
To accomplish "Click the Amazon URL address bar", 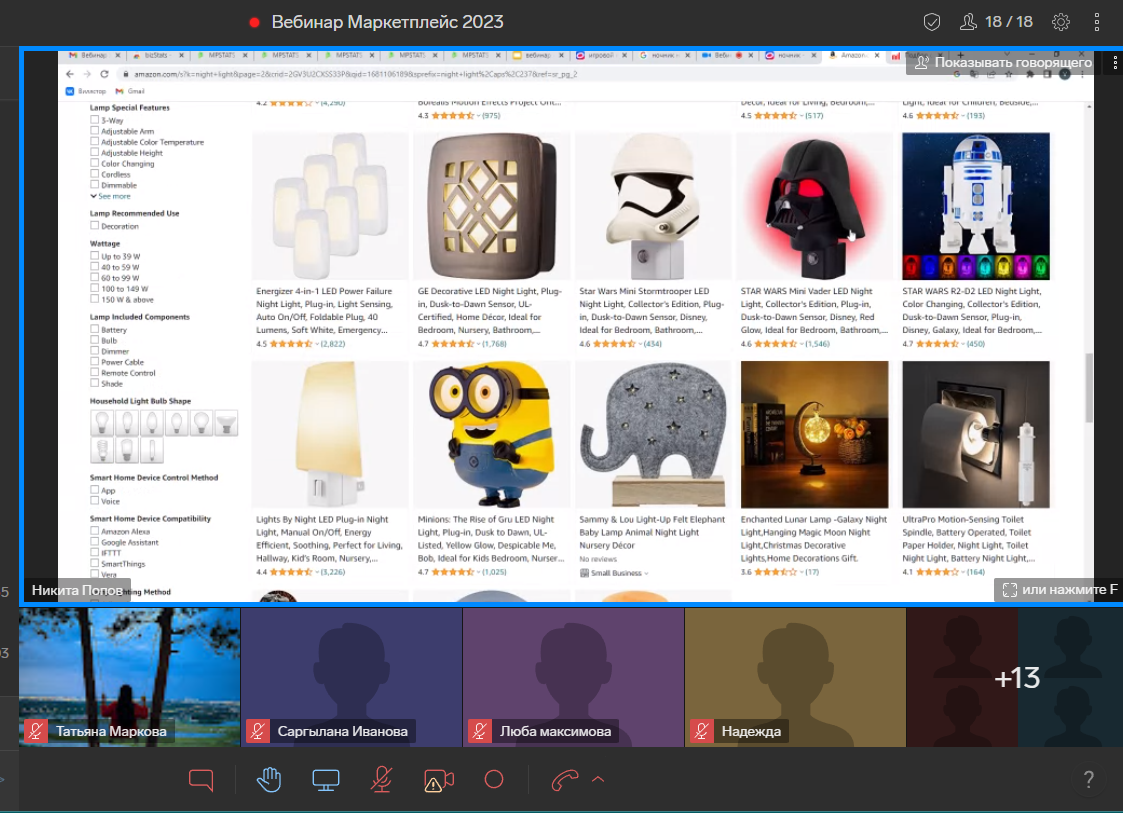I will coord(356,74).
